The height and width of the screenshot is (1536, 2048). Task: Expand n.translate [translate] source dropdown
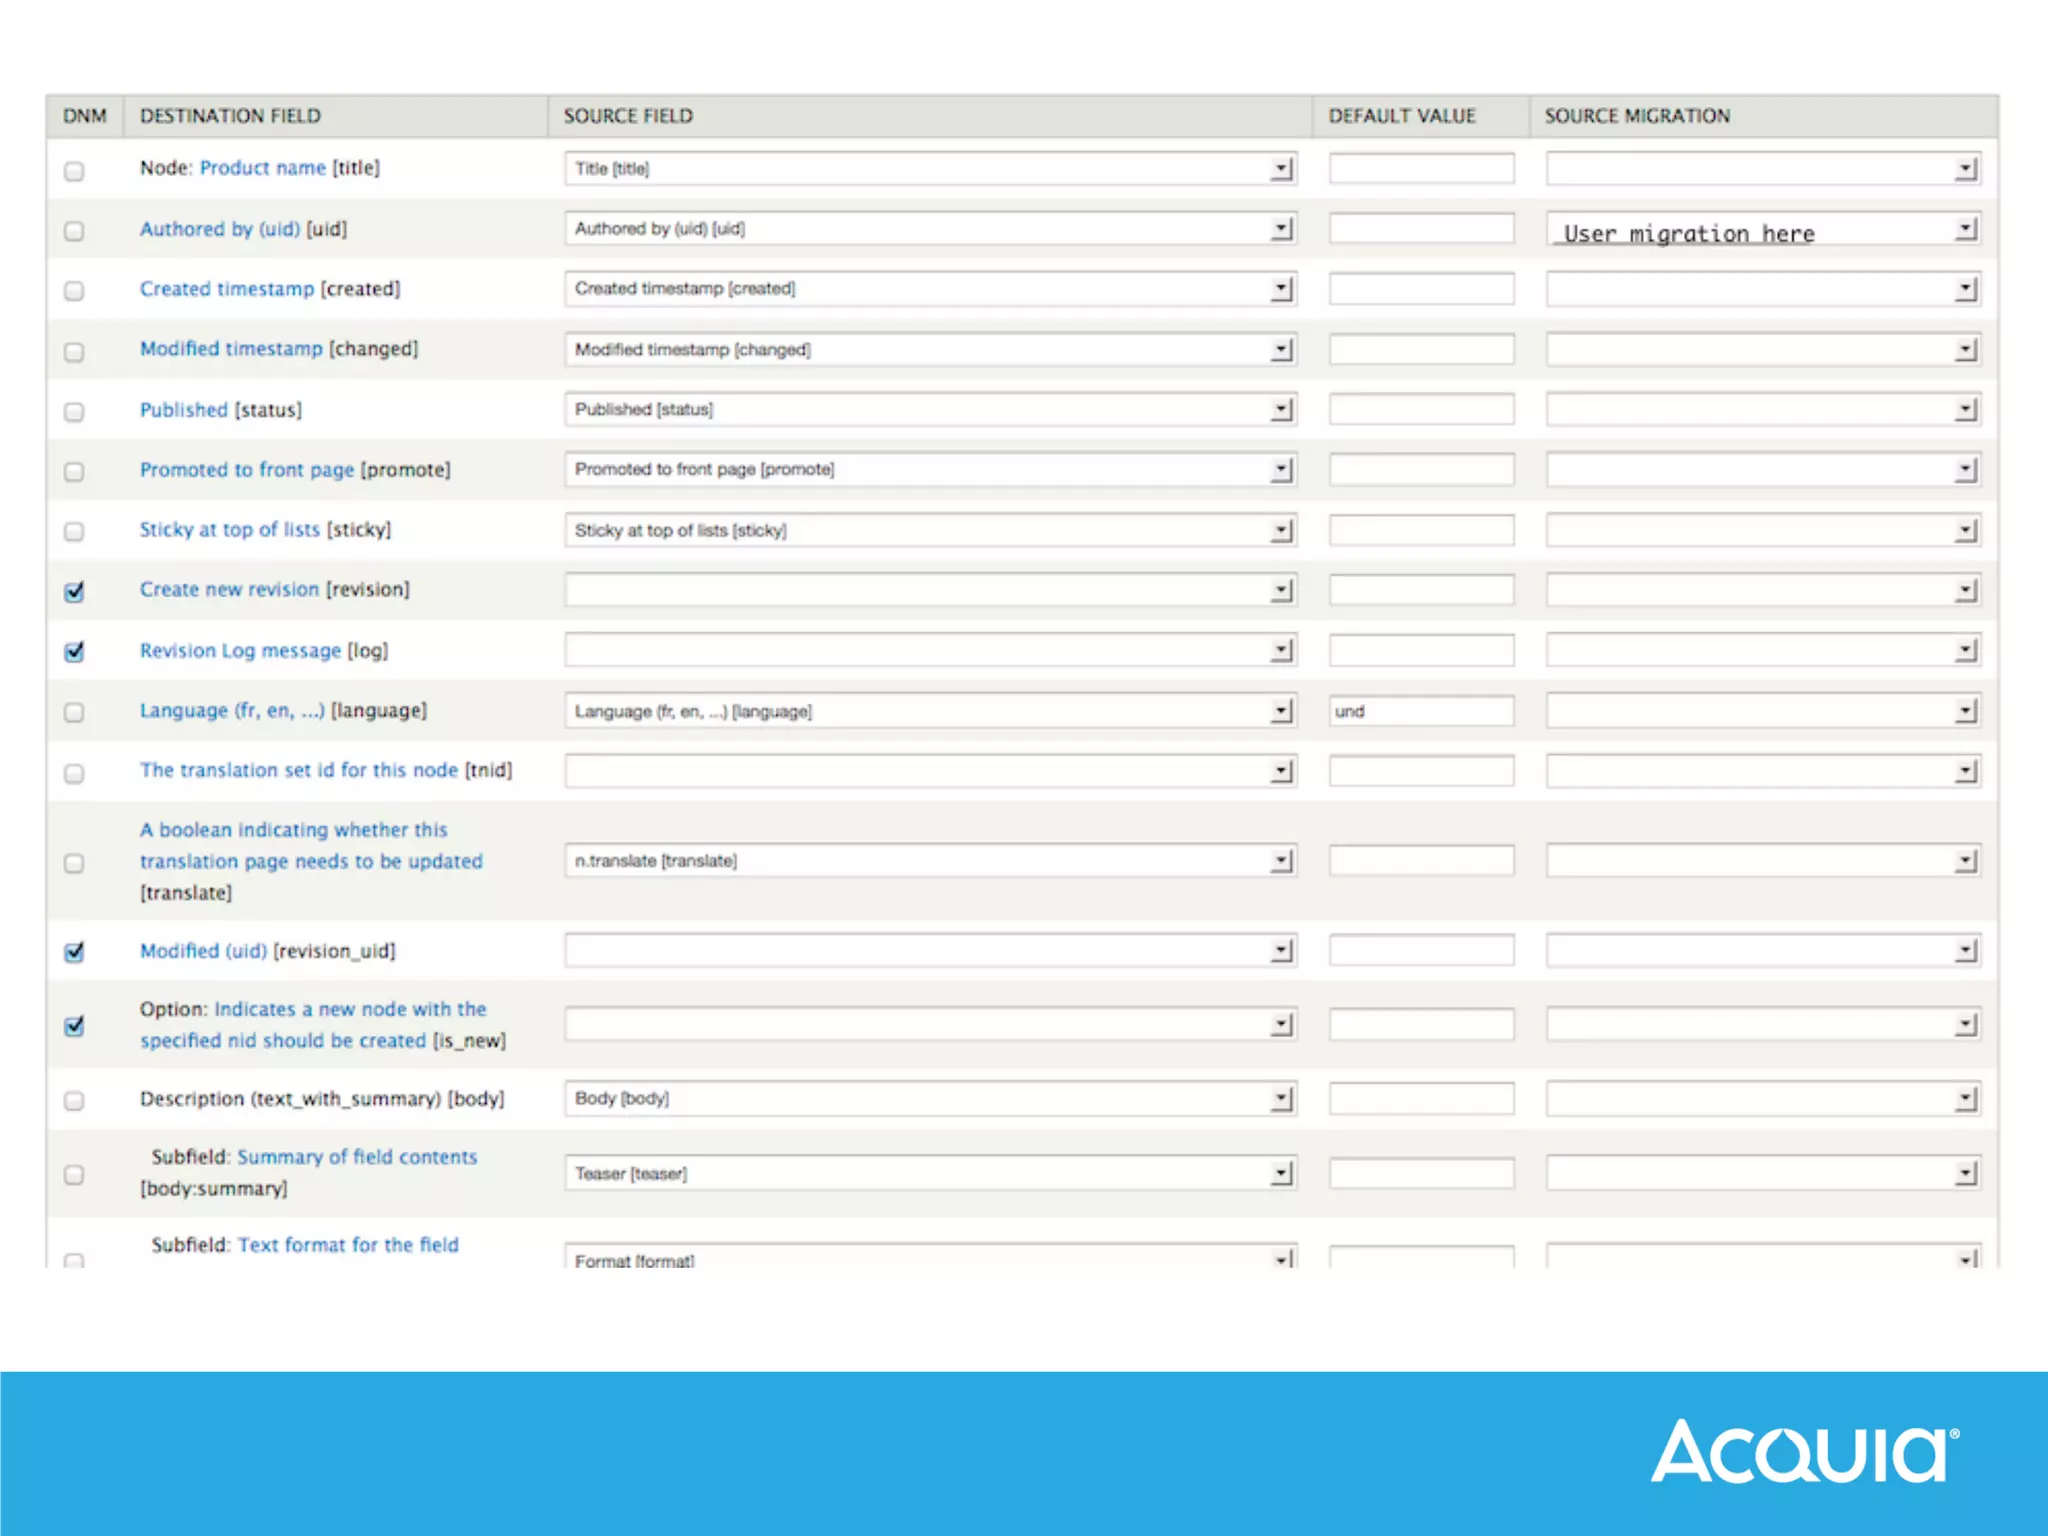pyautogui.click(x=930, y=861)
